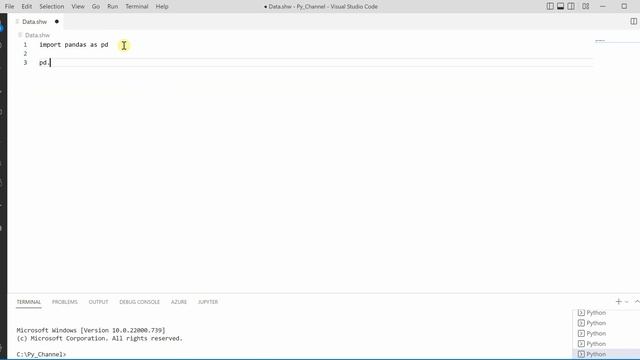
Task: Open Customize Layout icon
Action: pos(585,7)
